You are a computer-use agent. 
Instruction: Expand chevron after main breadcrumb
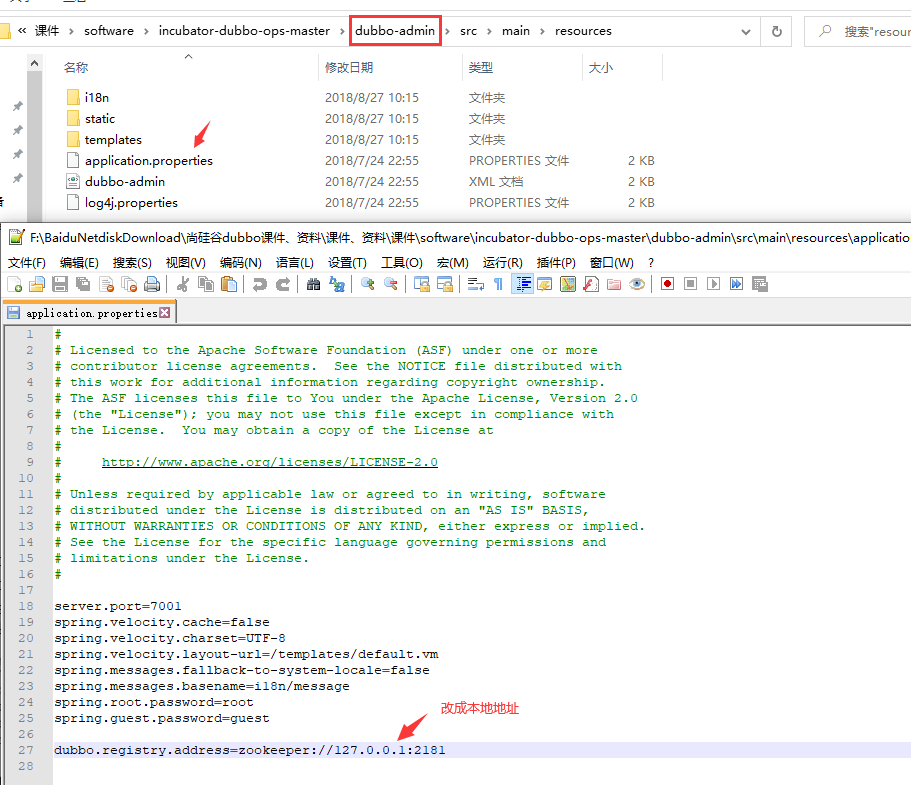tap(542, 31)
